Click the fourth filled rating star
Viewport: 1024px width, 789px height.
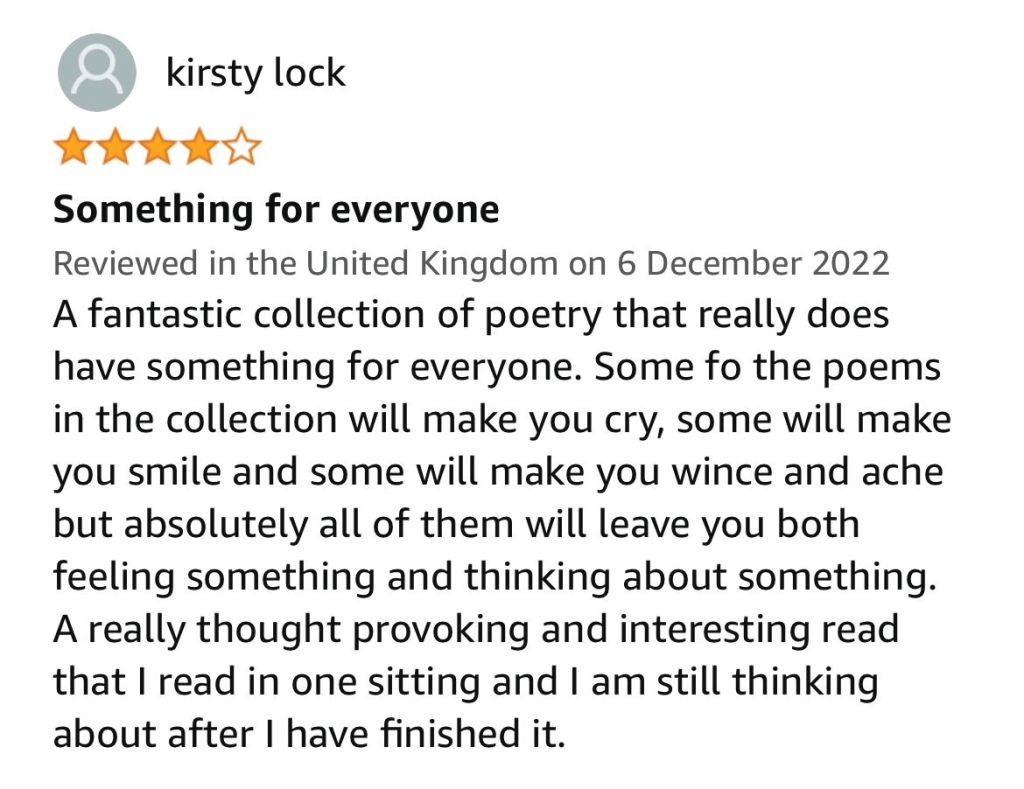pos(199,149)
